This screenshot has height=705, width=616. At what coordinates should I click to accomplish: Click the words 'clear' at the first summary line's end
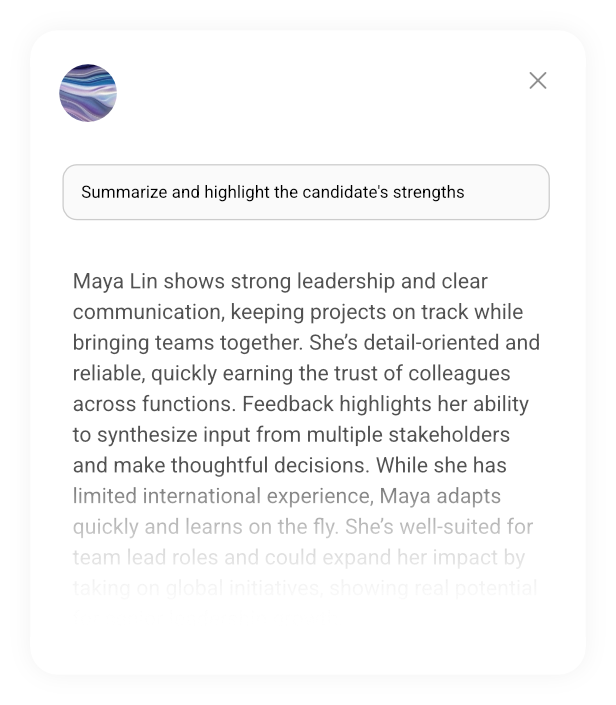pos(464,281)
